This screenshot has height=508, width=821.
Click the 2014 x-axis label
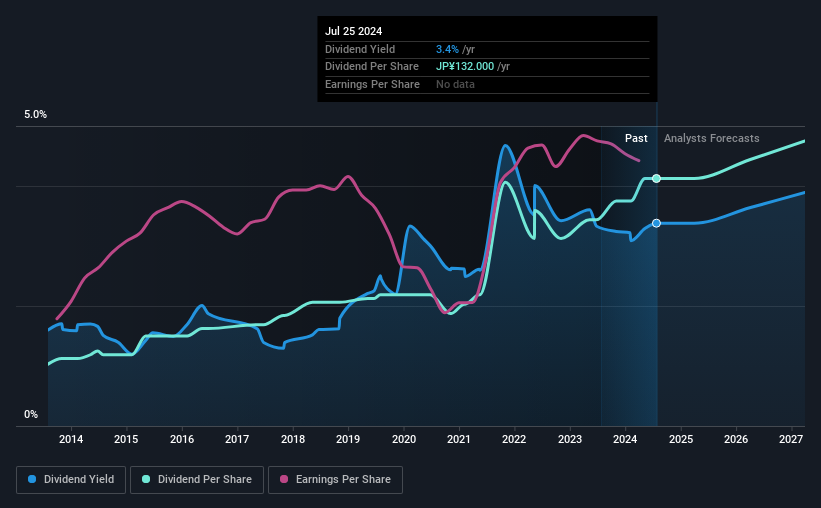[71, 439]
